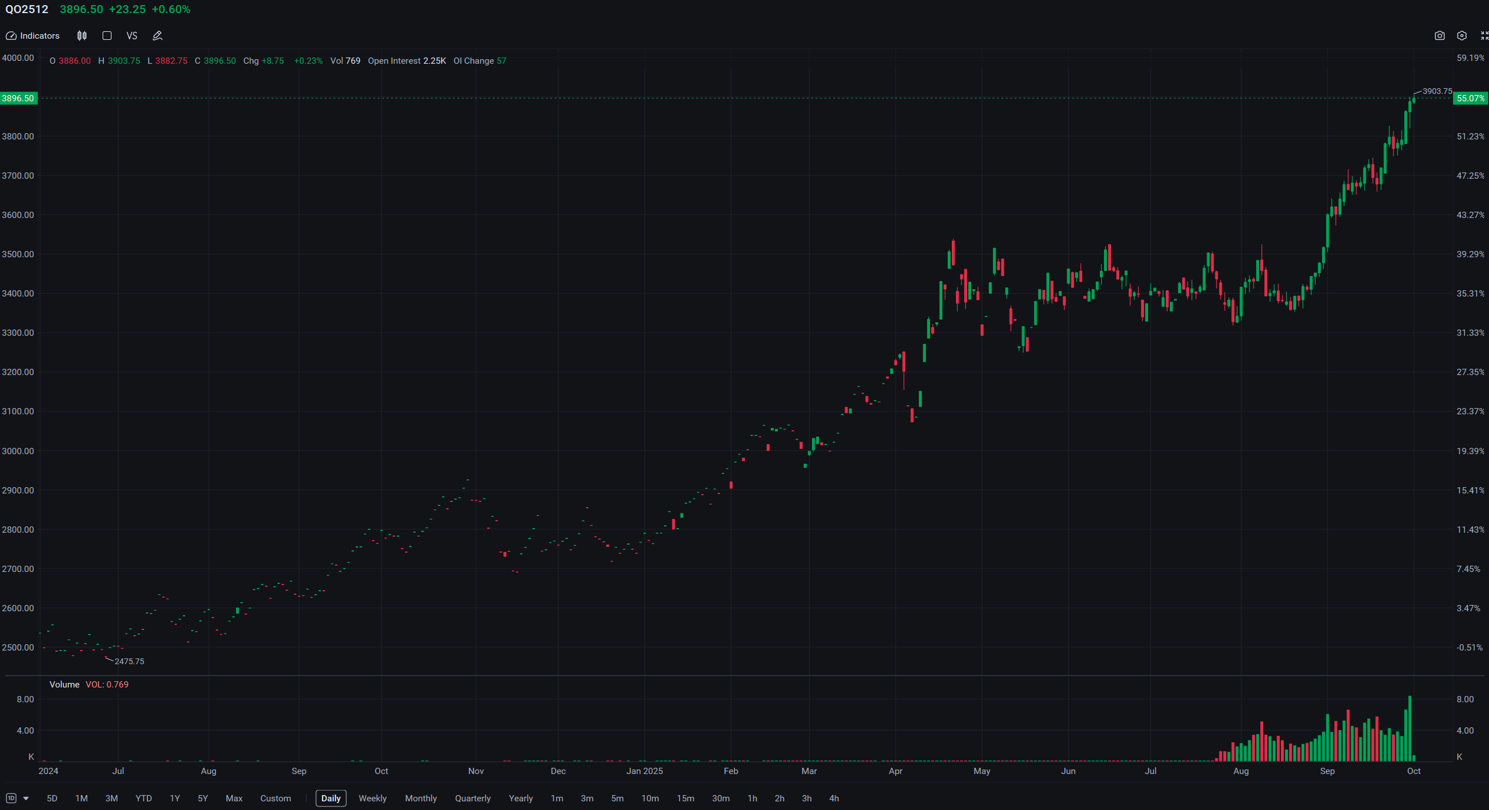Click the Chg +8.75 readout
This screenshot has width=1489, height=810.
point(264,61)
